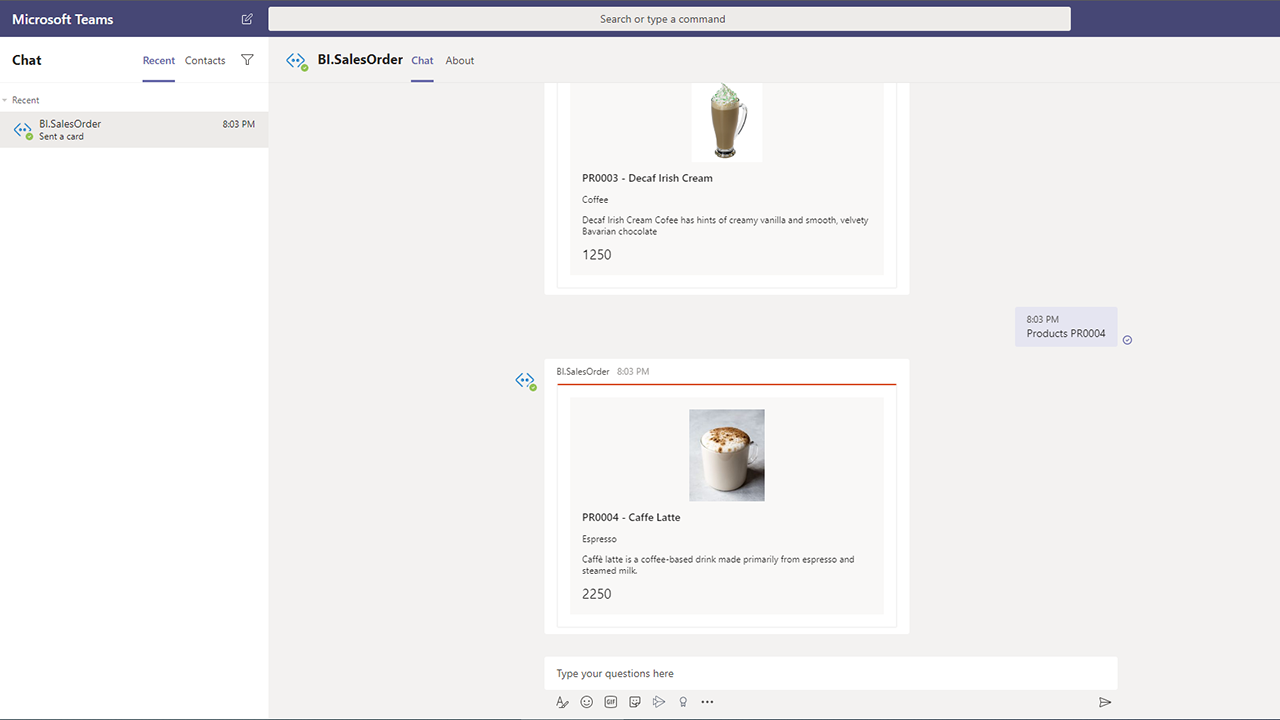
Task: Click the Praise badge icon
Action: click(683, 702)
